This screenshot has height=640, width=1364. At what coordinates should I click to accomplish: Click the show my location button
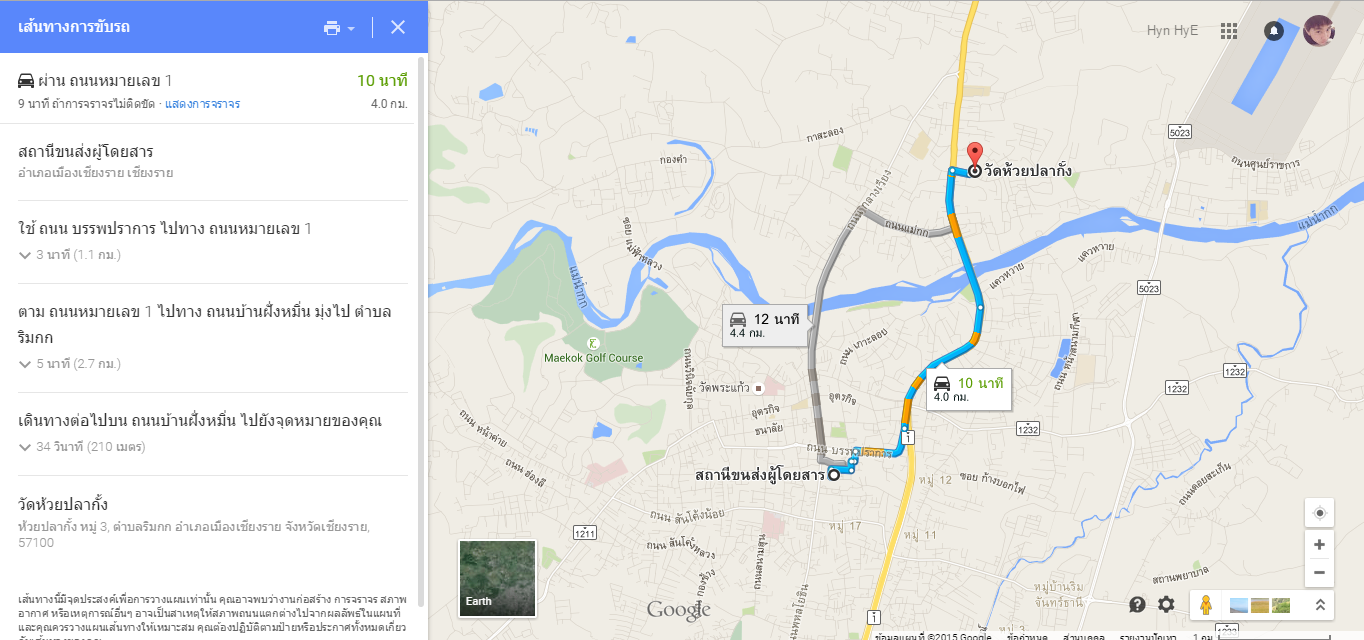click(x=1319, y=513)
